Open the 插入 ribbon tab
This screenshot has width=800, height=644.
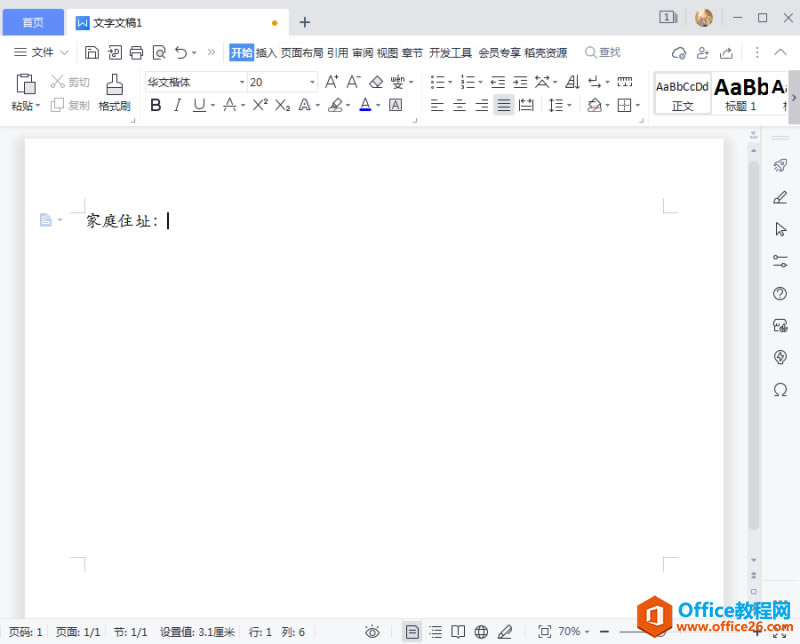pyautogui.click(x=266, y=53)
